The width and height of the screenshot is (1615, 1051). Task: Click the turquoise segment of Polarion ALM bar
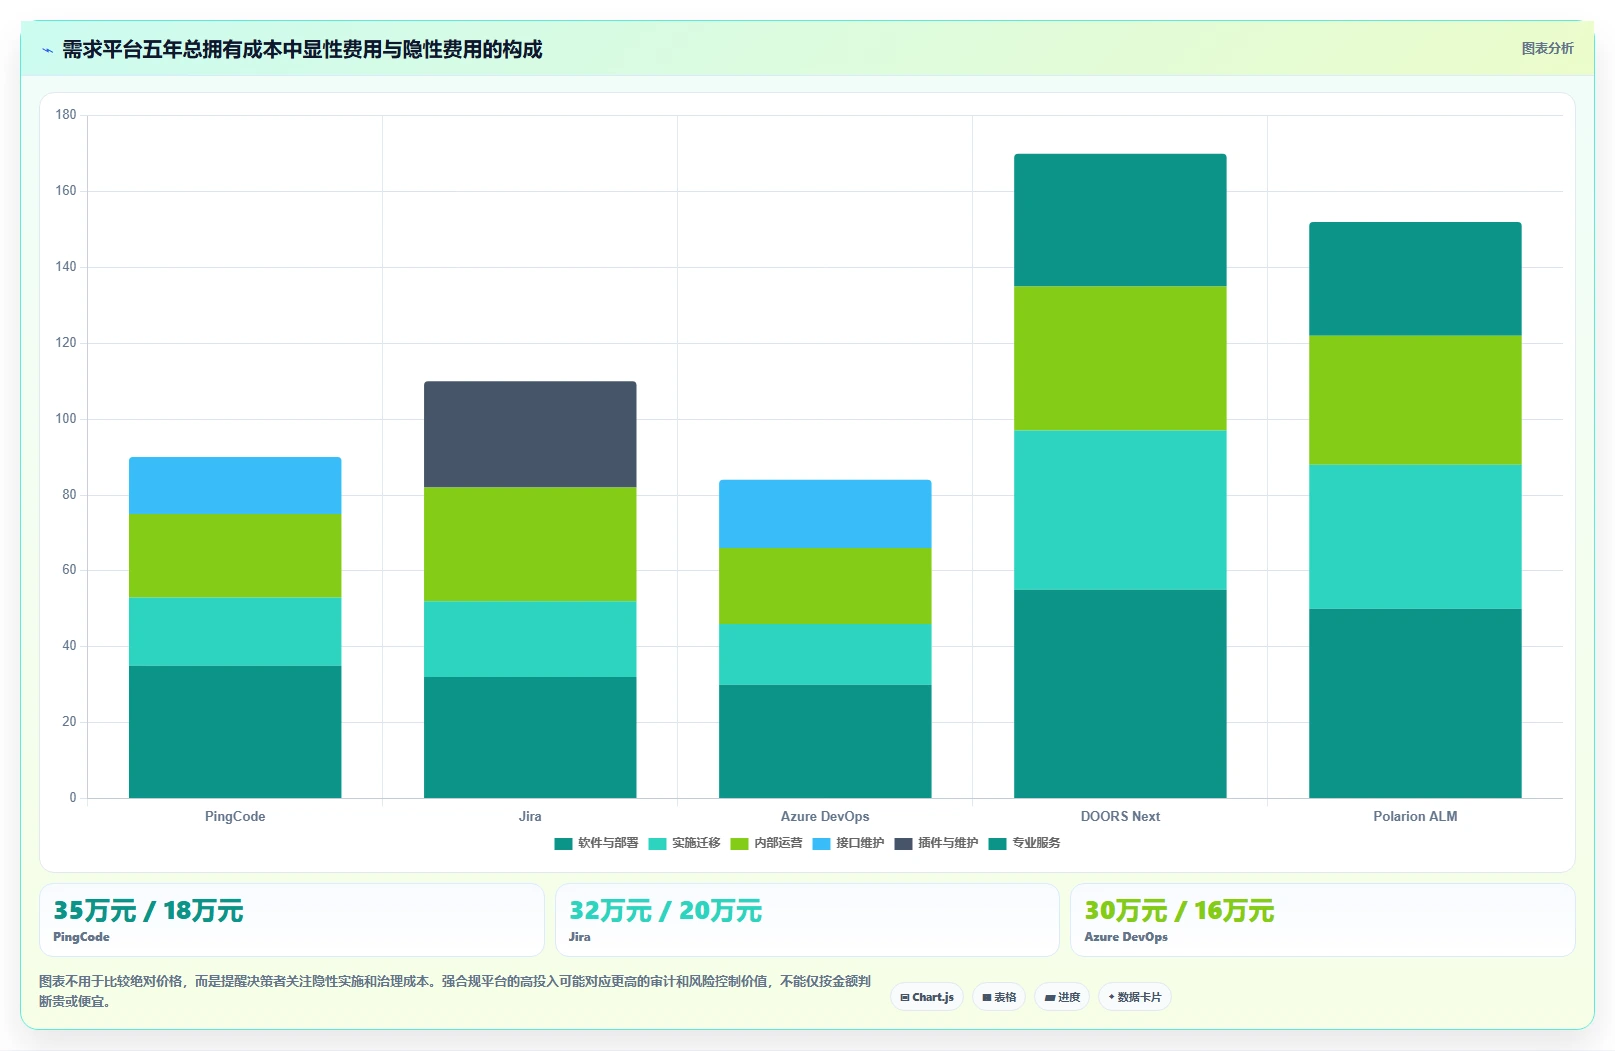tap(1415, 536)
